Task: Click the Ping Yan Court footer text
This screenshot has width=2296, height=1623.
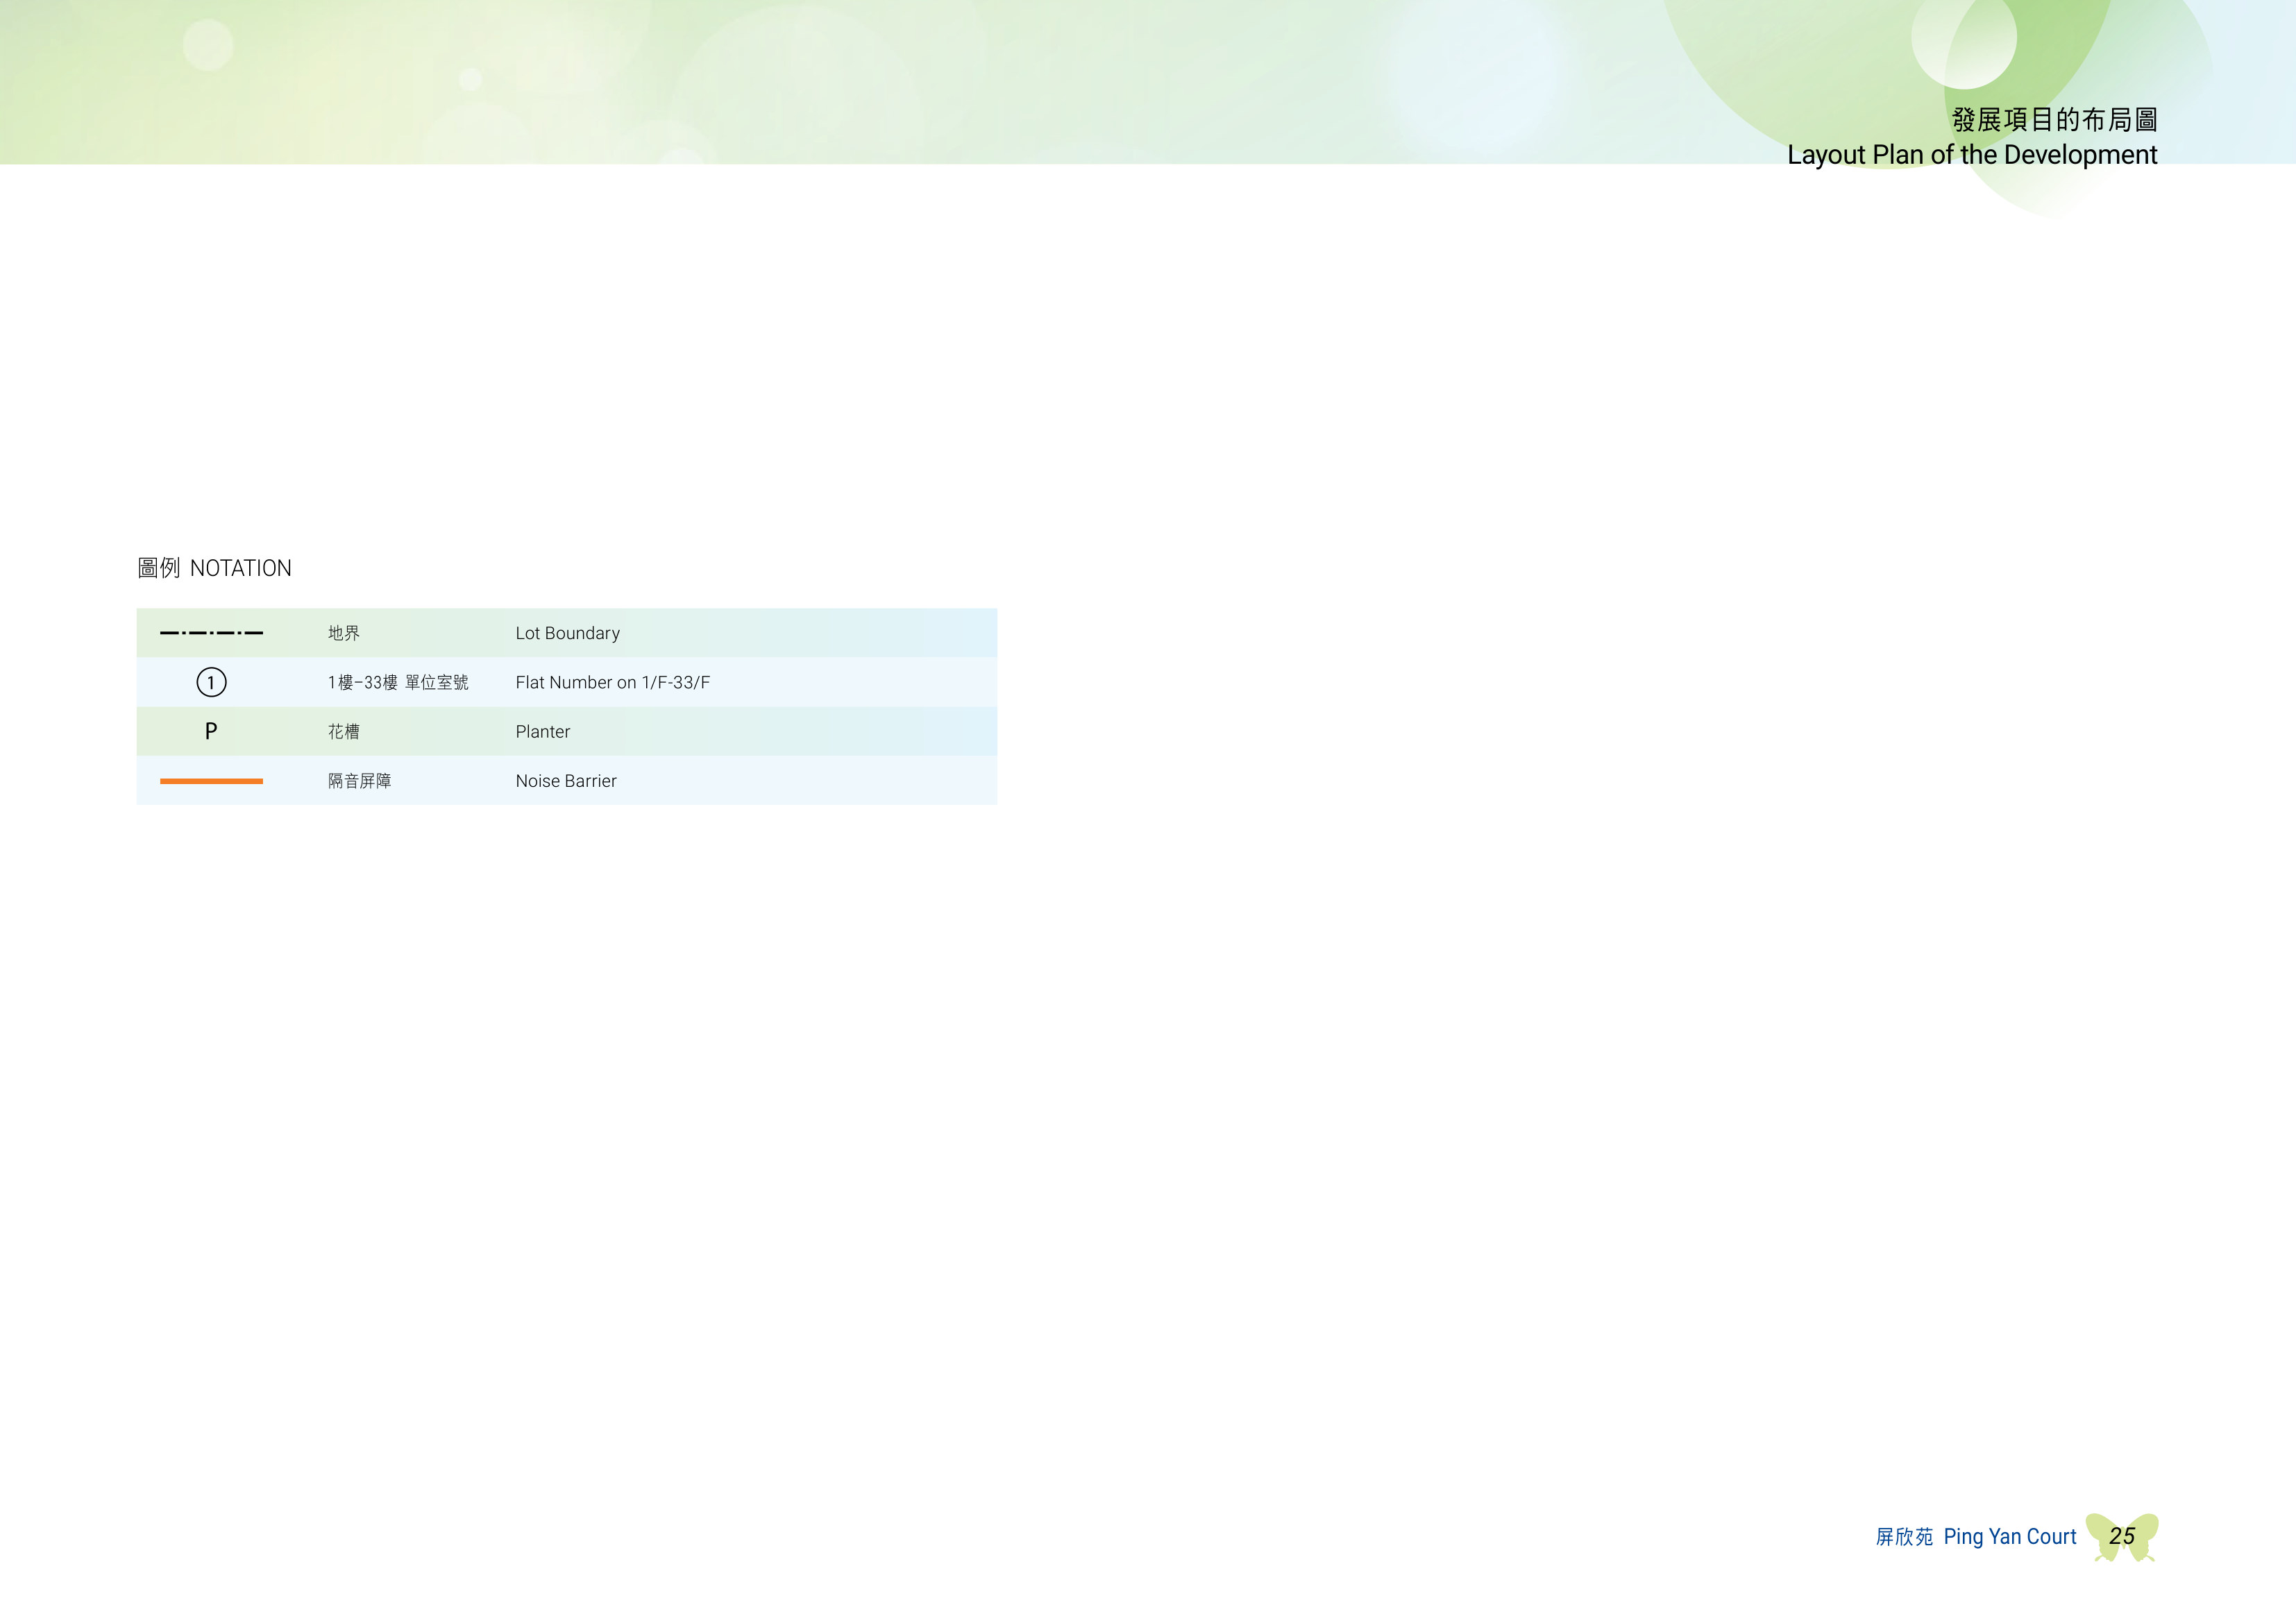Action: tap(2010, 1537)
